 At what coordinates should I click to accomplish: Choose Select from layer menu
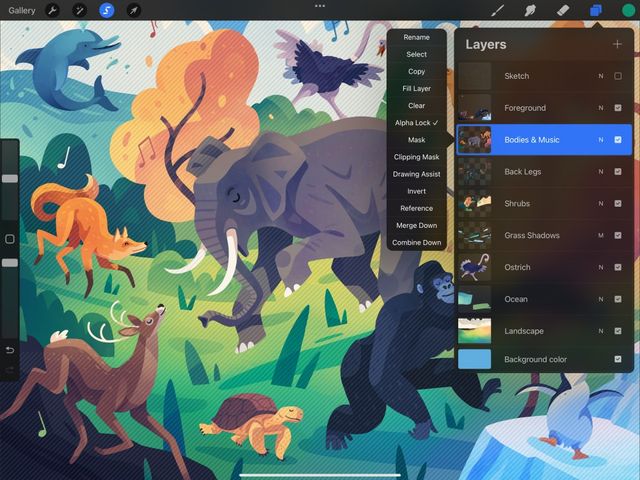(416, 54)
